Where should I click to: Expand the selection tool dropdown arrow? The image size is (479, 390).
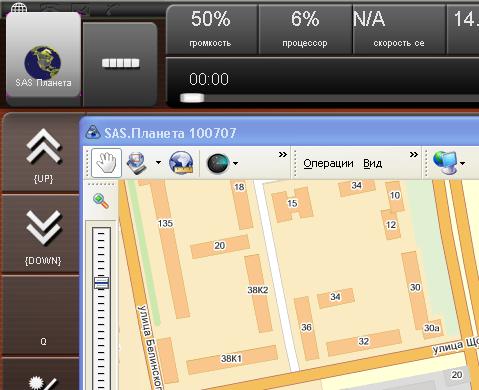click(158, 163)
